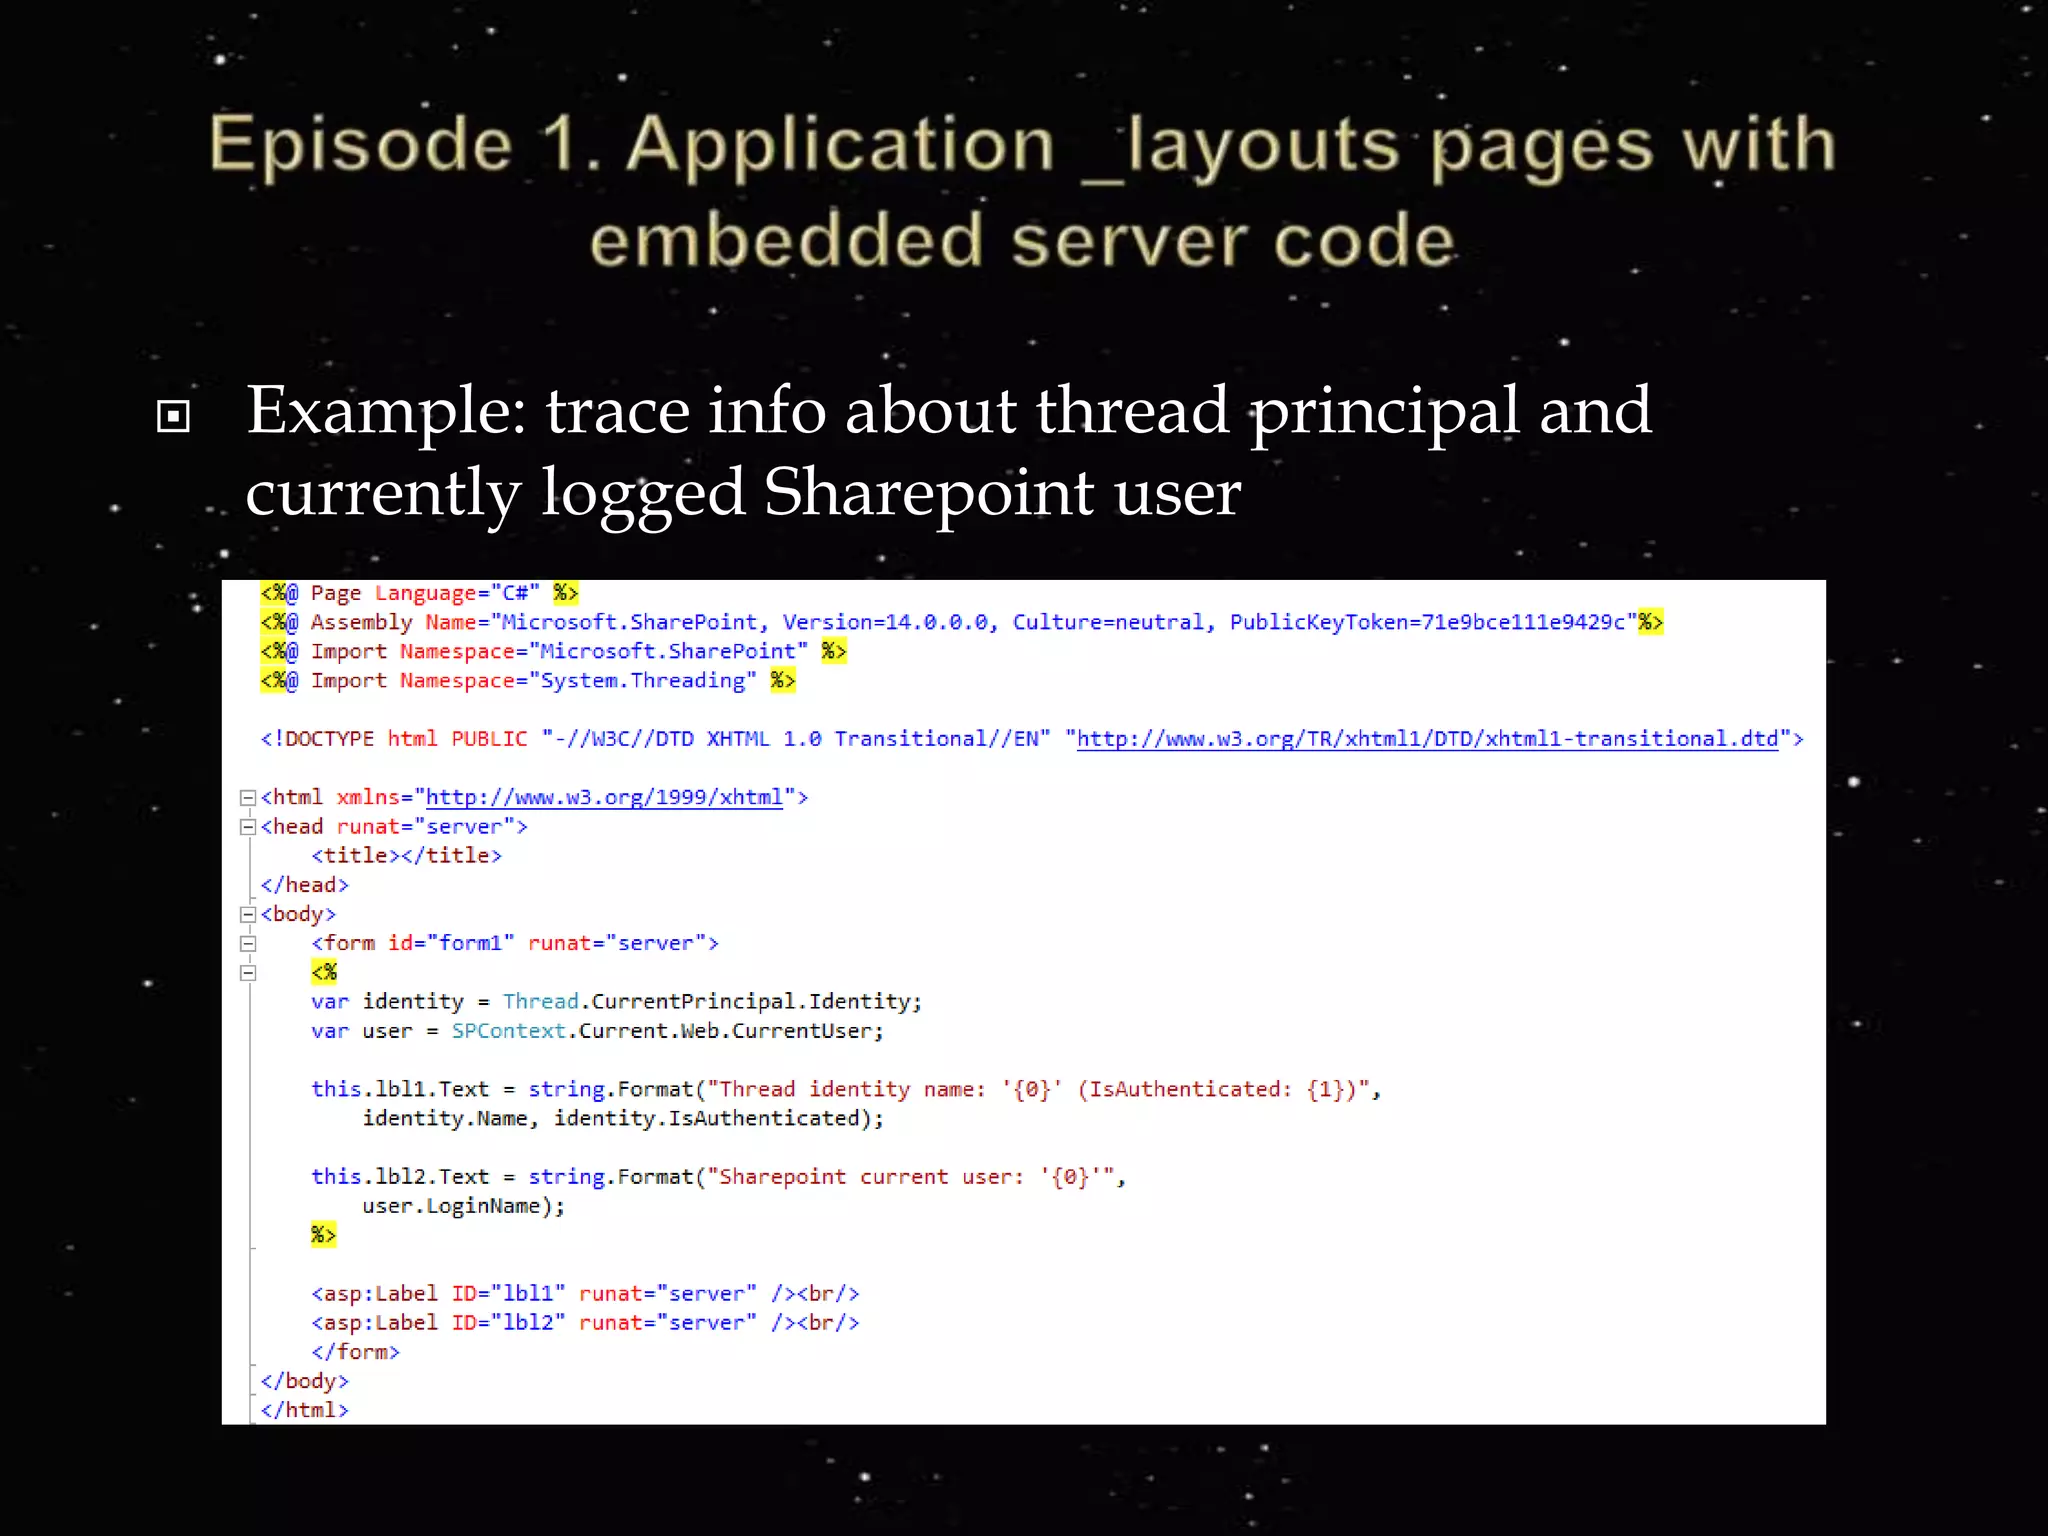Image resolution: width=2048 pixels, height=1536 pixels.
Task: Click the 'user.LoginName);' line
Action: pyautogui.click(x=463, y=1206)
